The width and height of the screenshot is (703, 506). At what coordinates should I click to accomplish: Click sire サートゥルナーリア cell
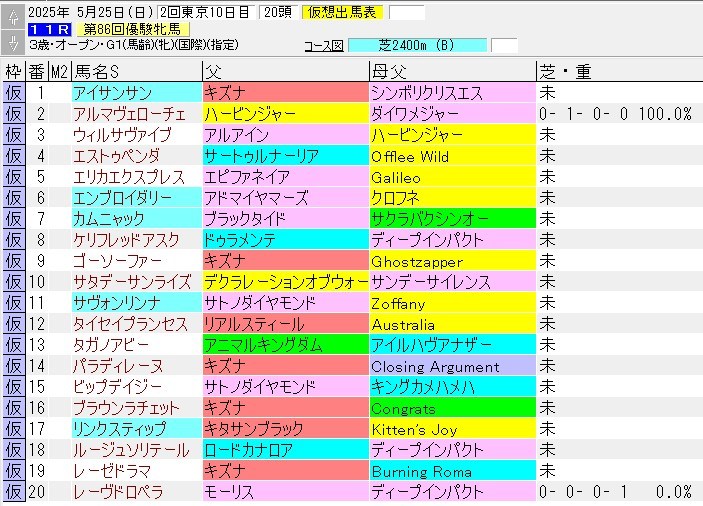tap(286, 156)
